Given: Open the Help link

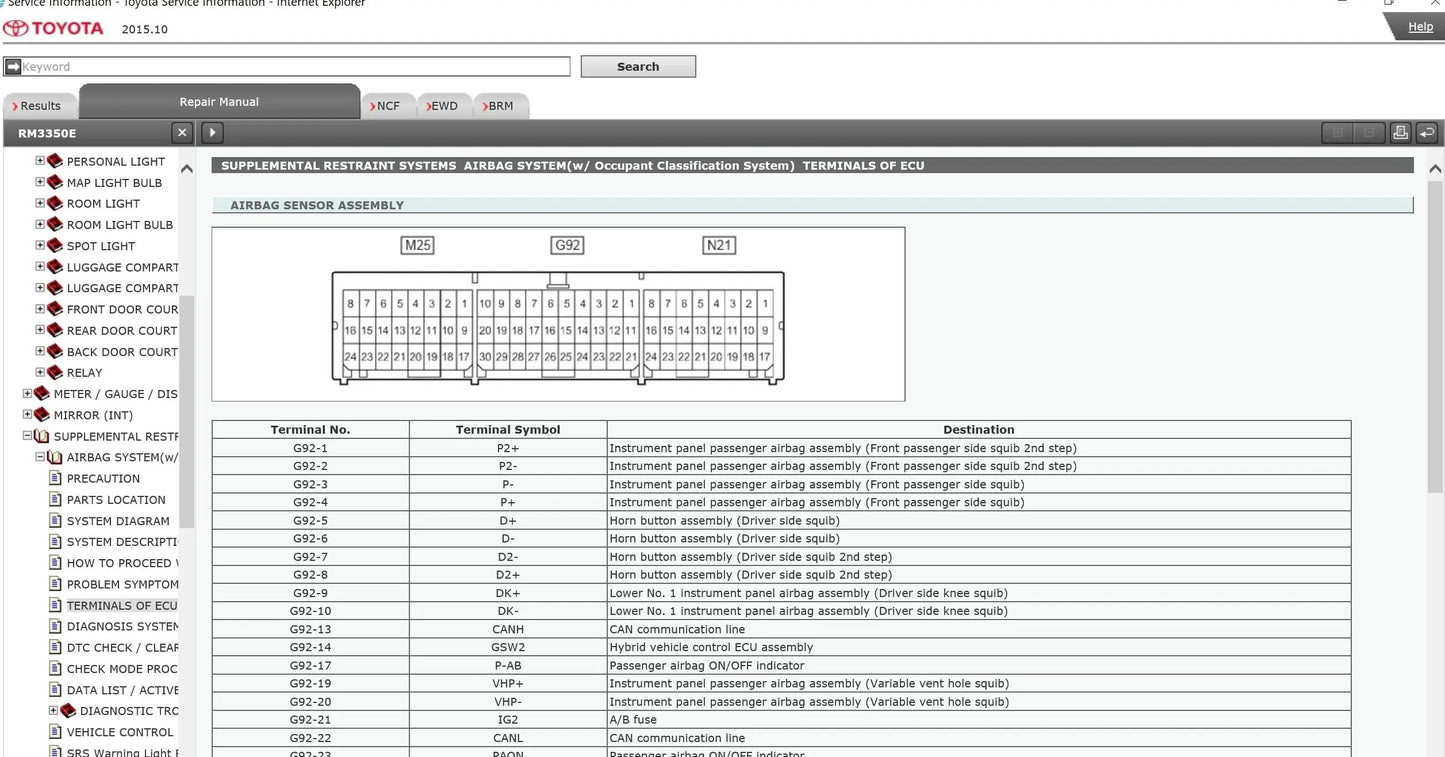Looking at the screenshot, I should pyautogui.click(x=1420, y=27).
